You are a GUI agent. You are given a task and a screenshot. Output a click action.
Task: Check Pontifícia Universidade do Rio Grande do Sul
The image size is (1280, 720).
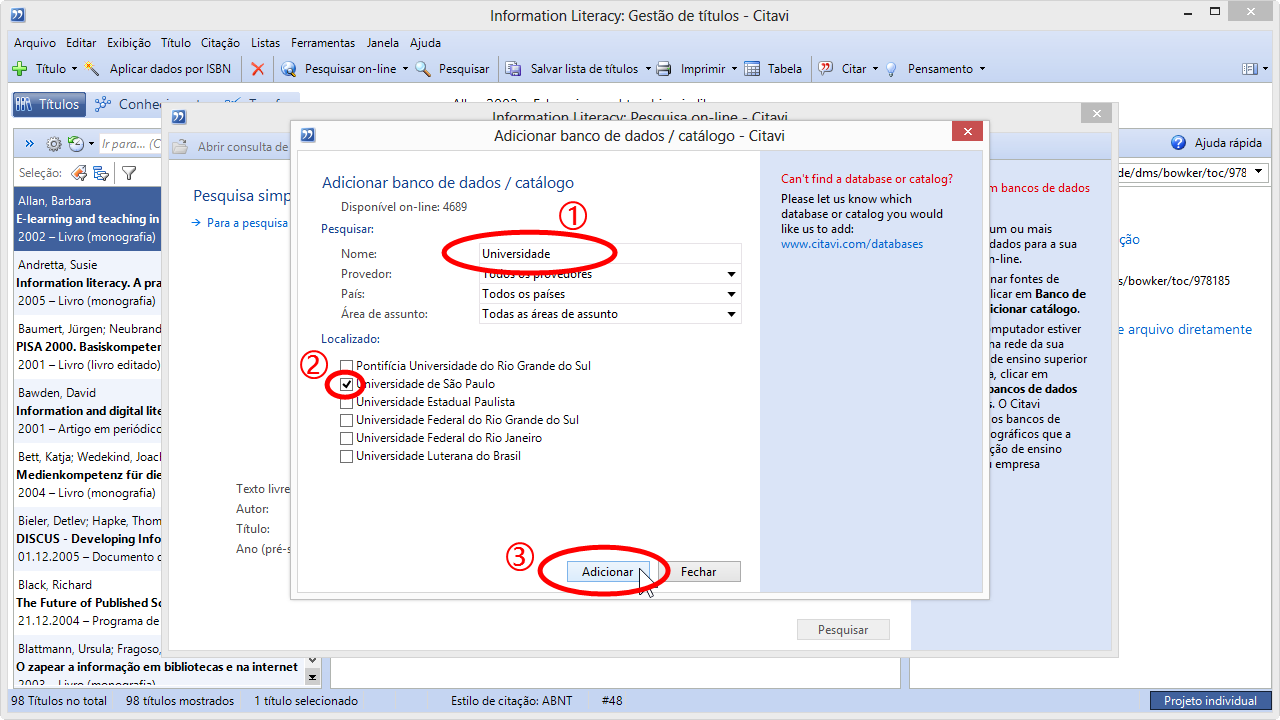click(347, 366)
